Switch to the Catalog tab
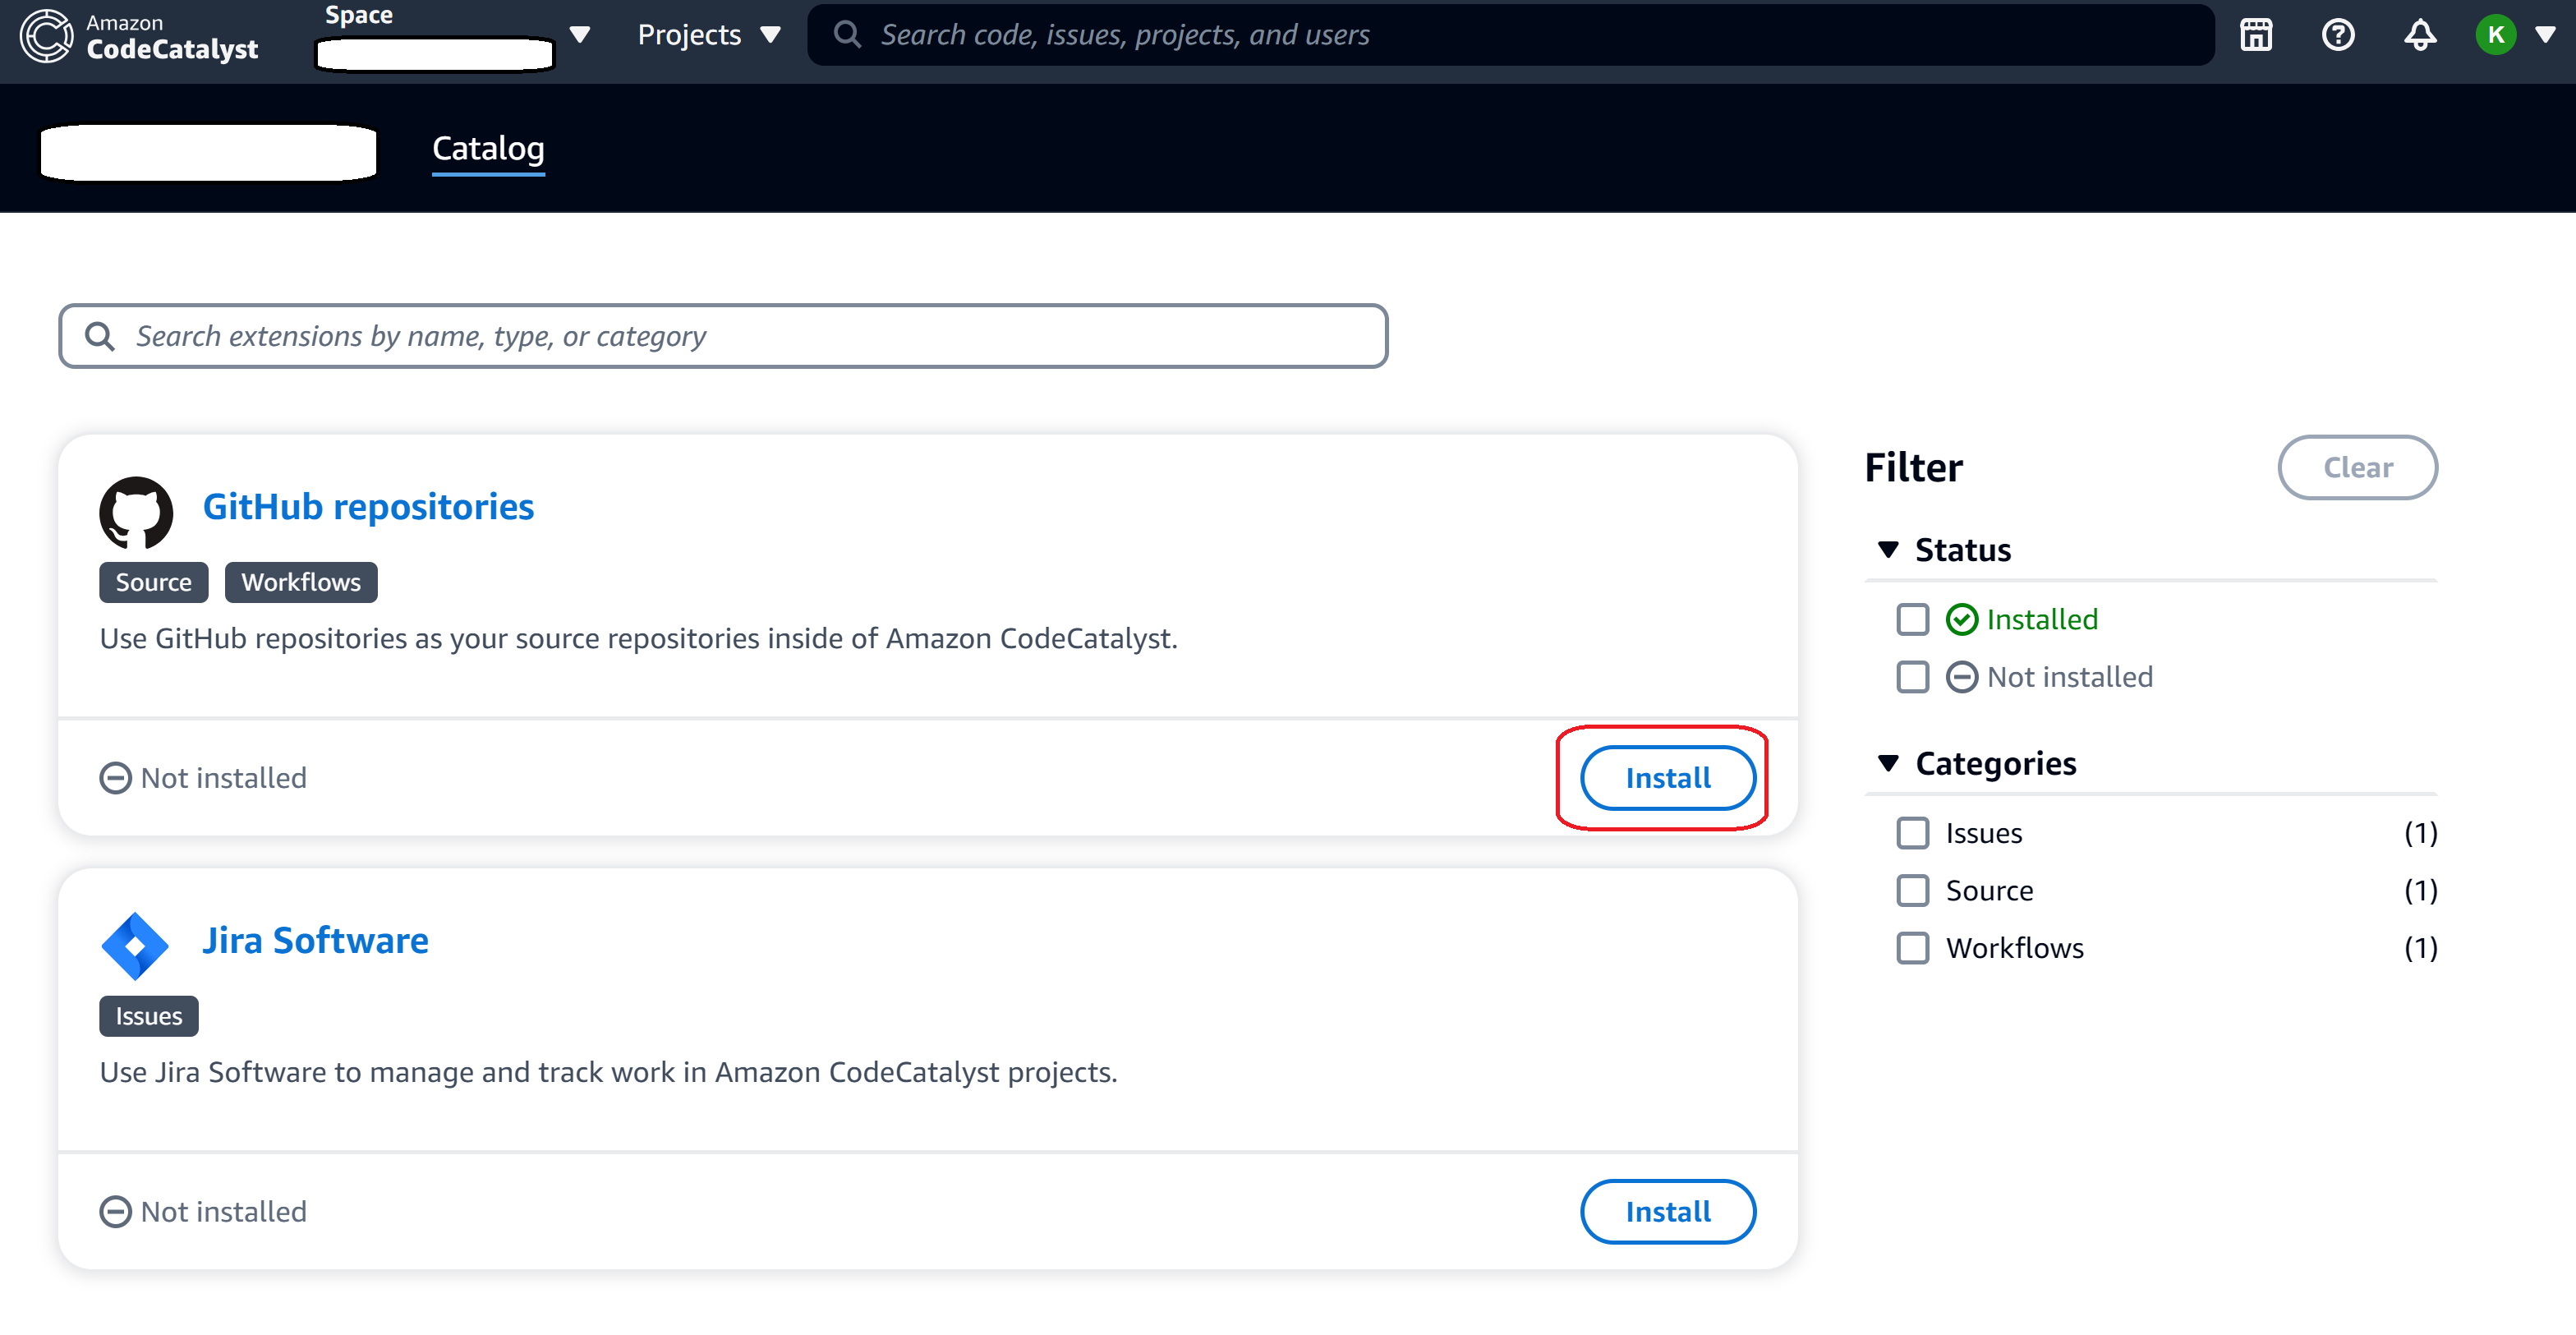The width and height of the screenshot is (2576, 1335). tap(488, 149)
